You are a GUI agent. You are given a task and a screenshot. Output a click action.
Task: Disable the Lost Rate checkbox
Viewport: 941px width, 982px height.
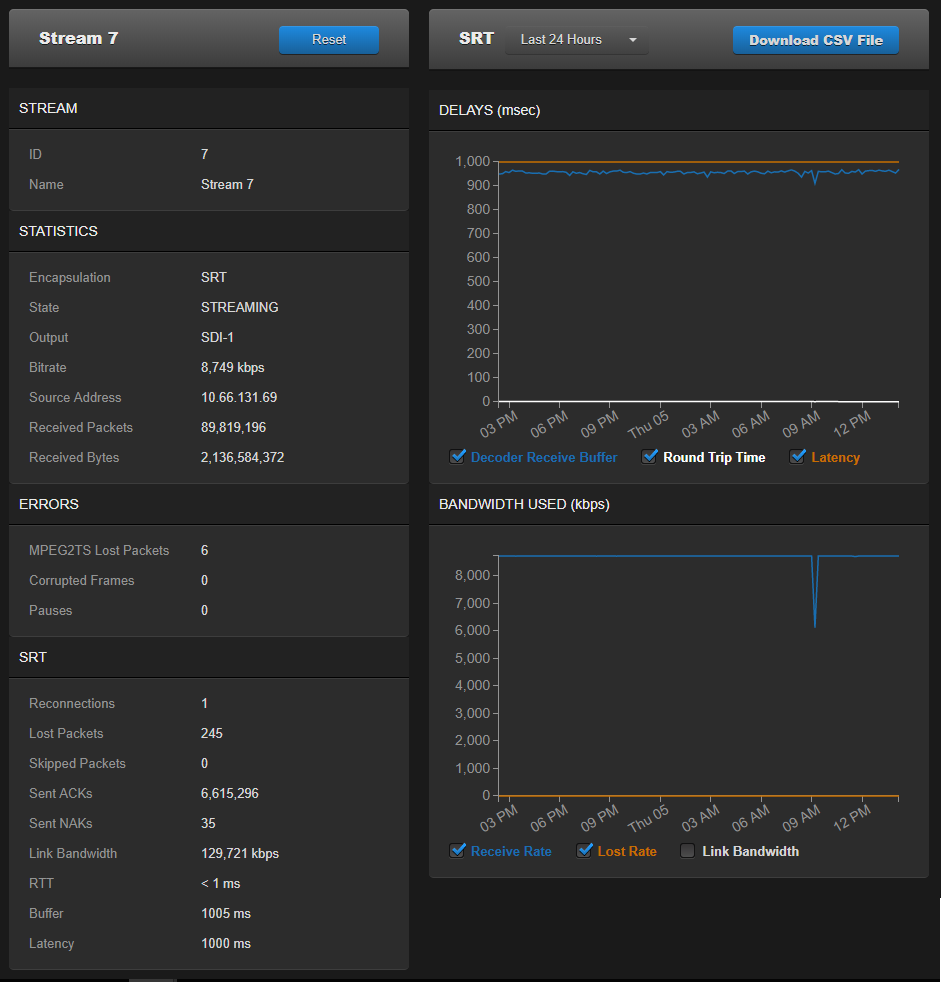click(x=585, y=851)
